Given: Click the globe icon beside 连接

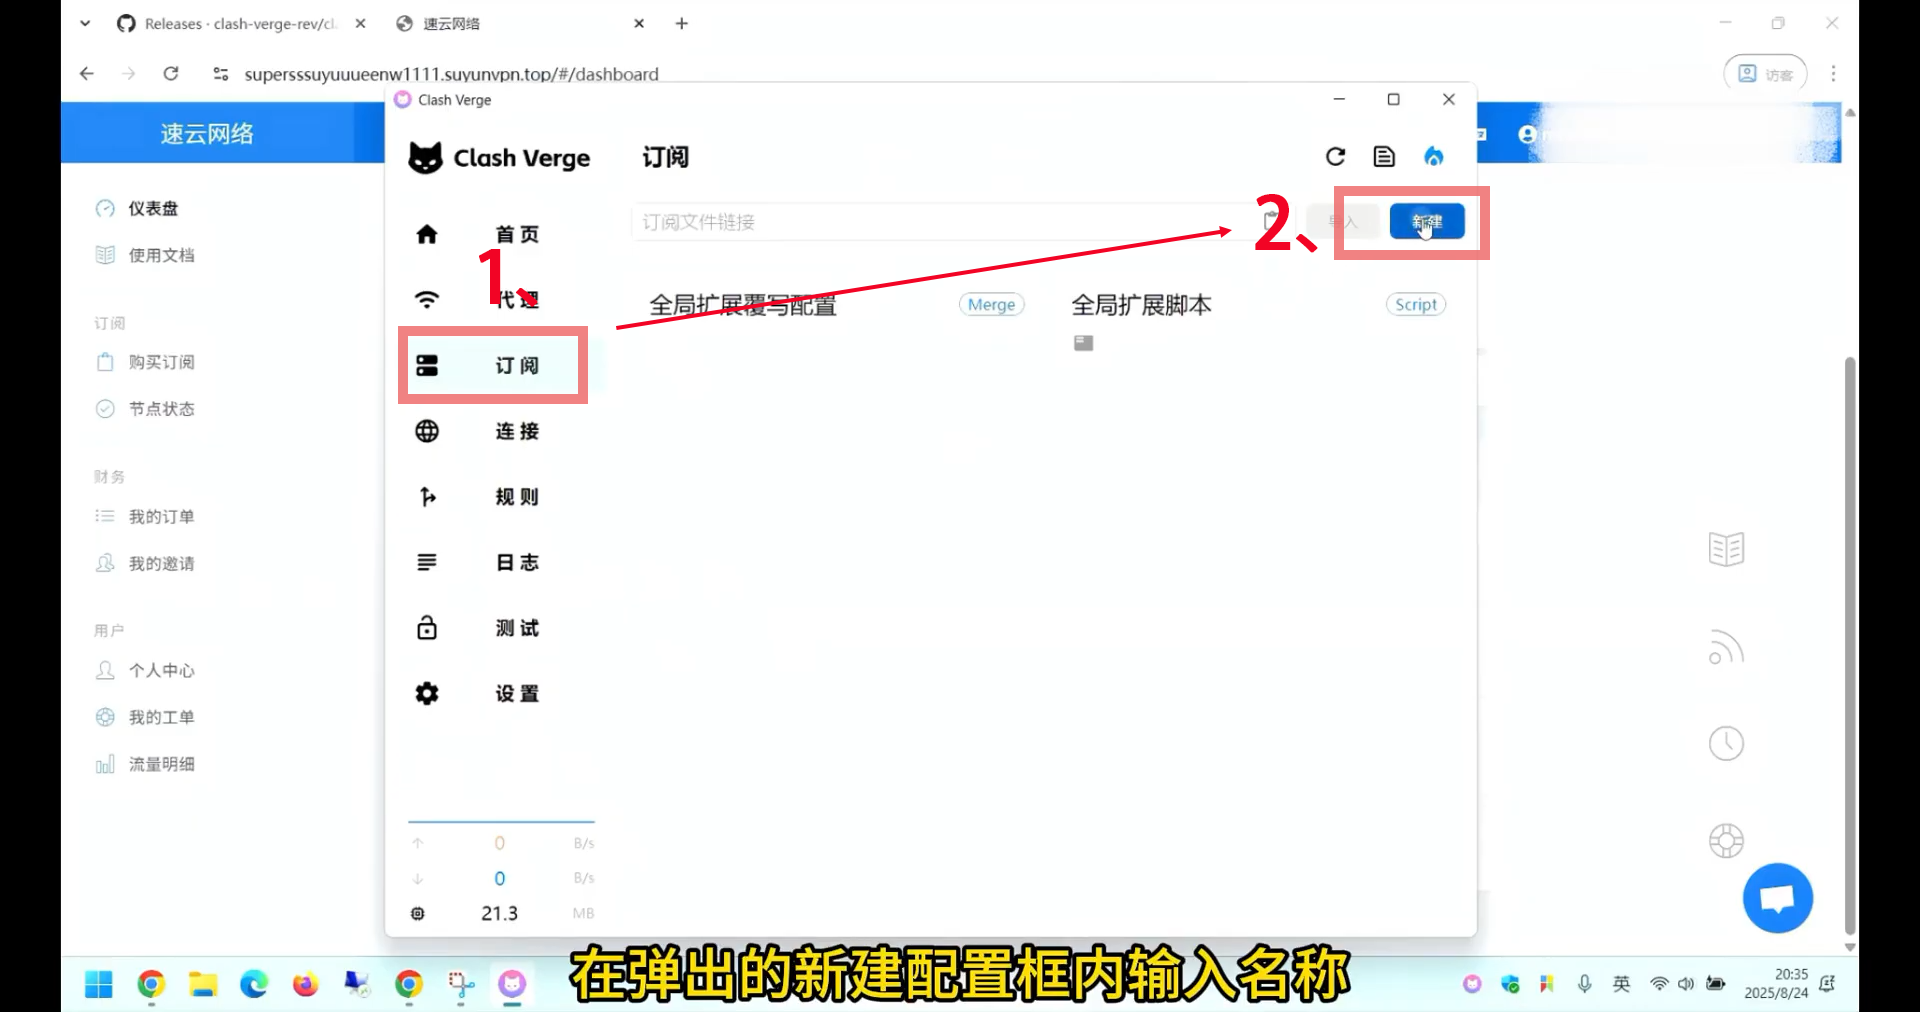Looking at the screenshot, I should coord(427,431).
